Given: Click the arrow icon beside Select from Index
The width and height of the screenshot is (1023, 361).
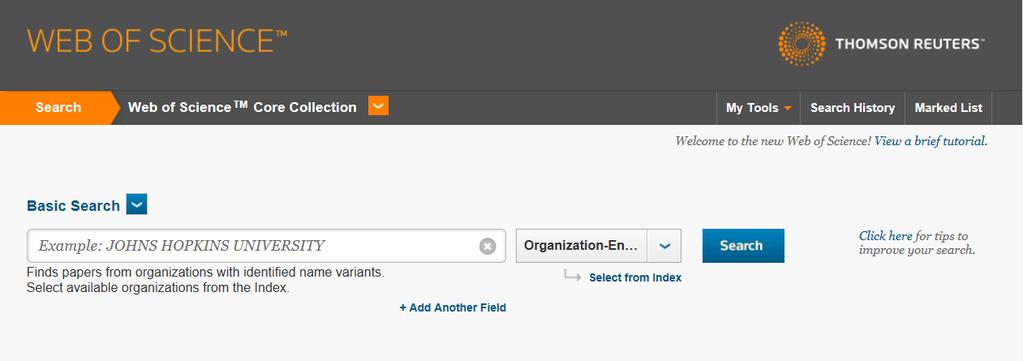Looking at the screenshot, I should [572, 277].
